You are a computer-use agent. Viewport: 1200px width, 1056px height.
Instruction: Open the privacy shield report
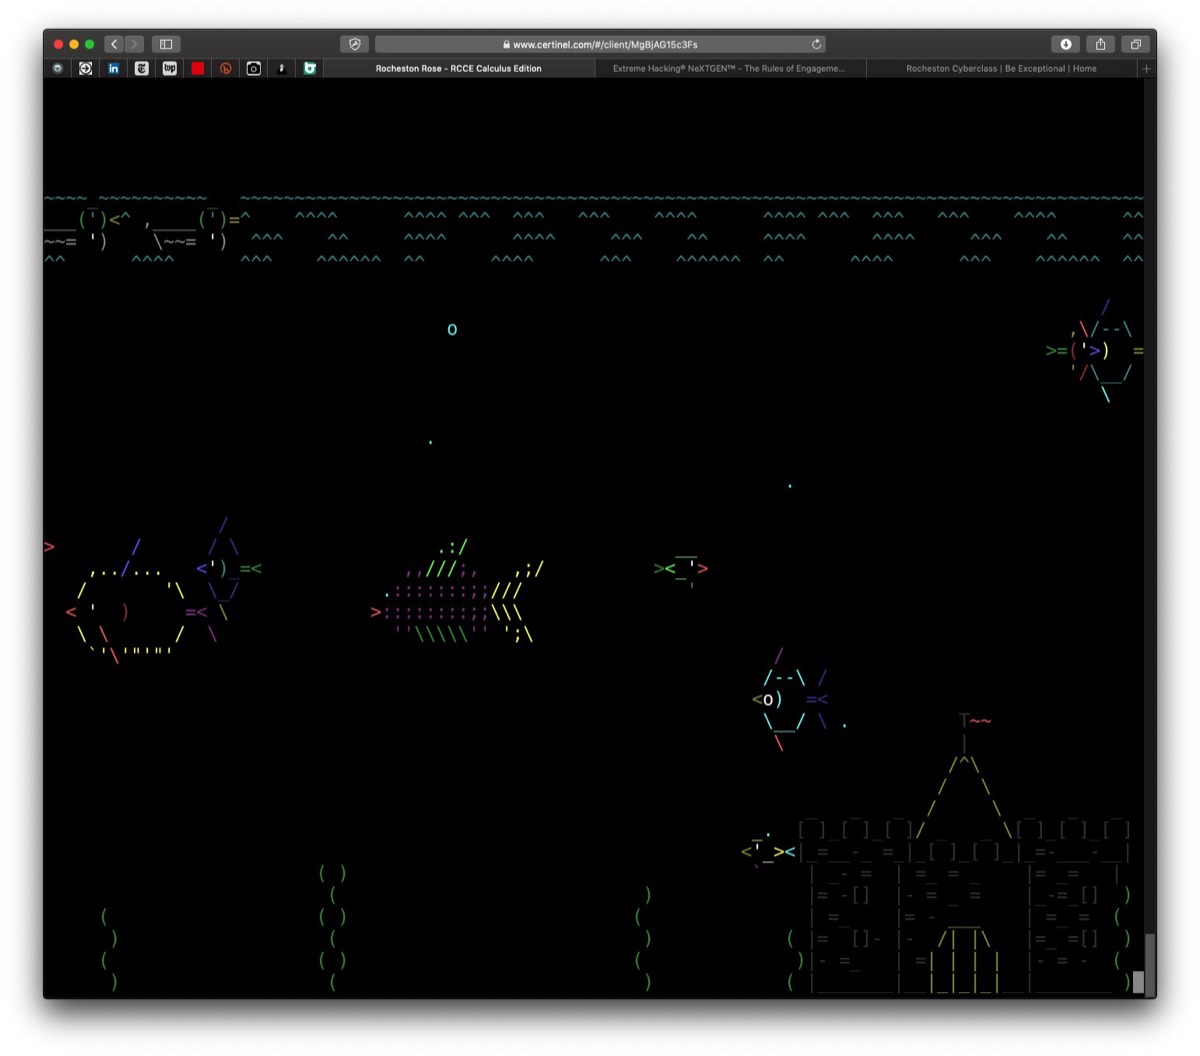pos(354,44)
